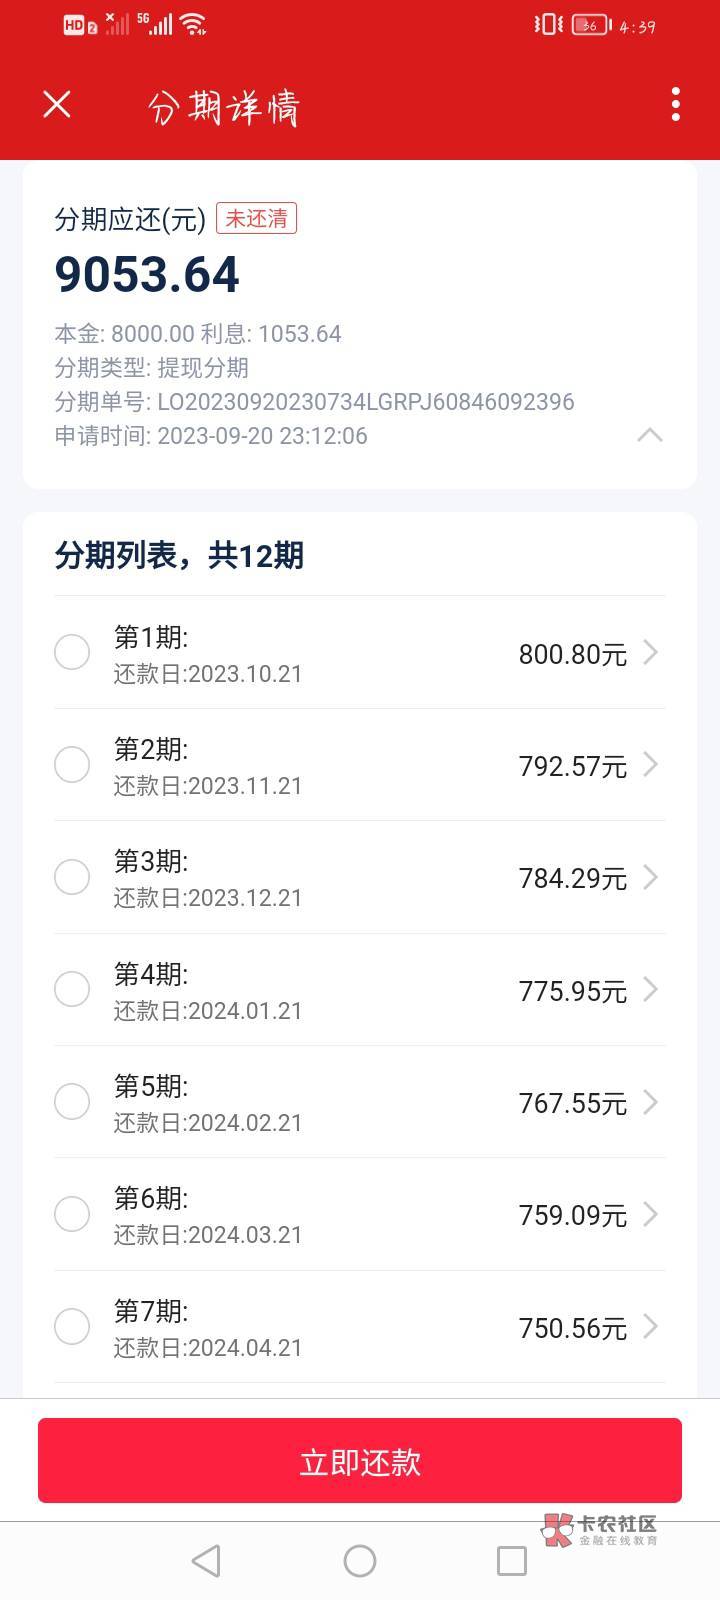Tap the Android back navigation icon
The width and height of the screenshot is (720, 1600).
pos(206,1560)
